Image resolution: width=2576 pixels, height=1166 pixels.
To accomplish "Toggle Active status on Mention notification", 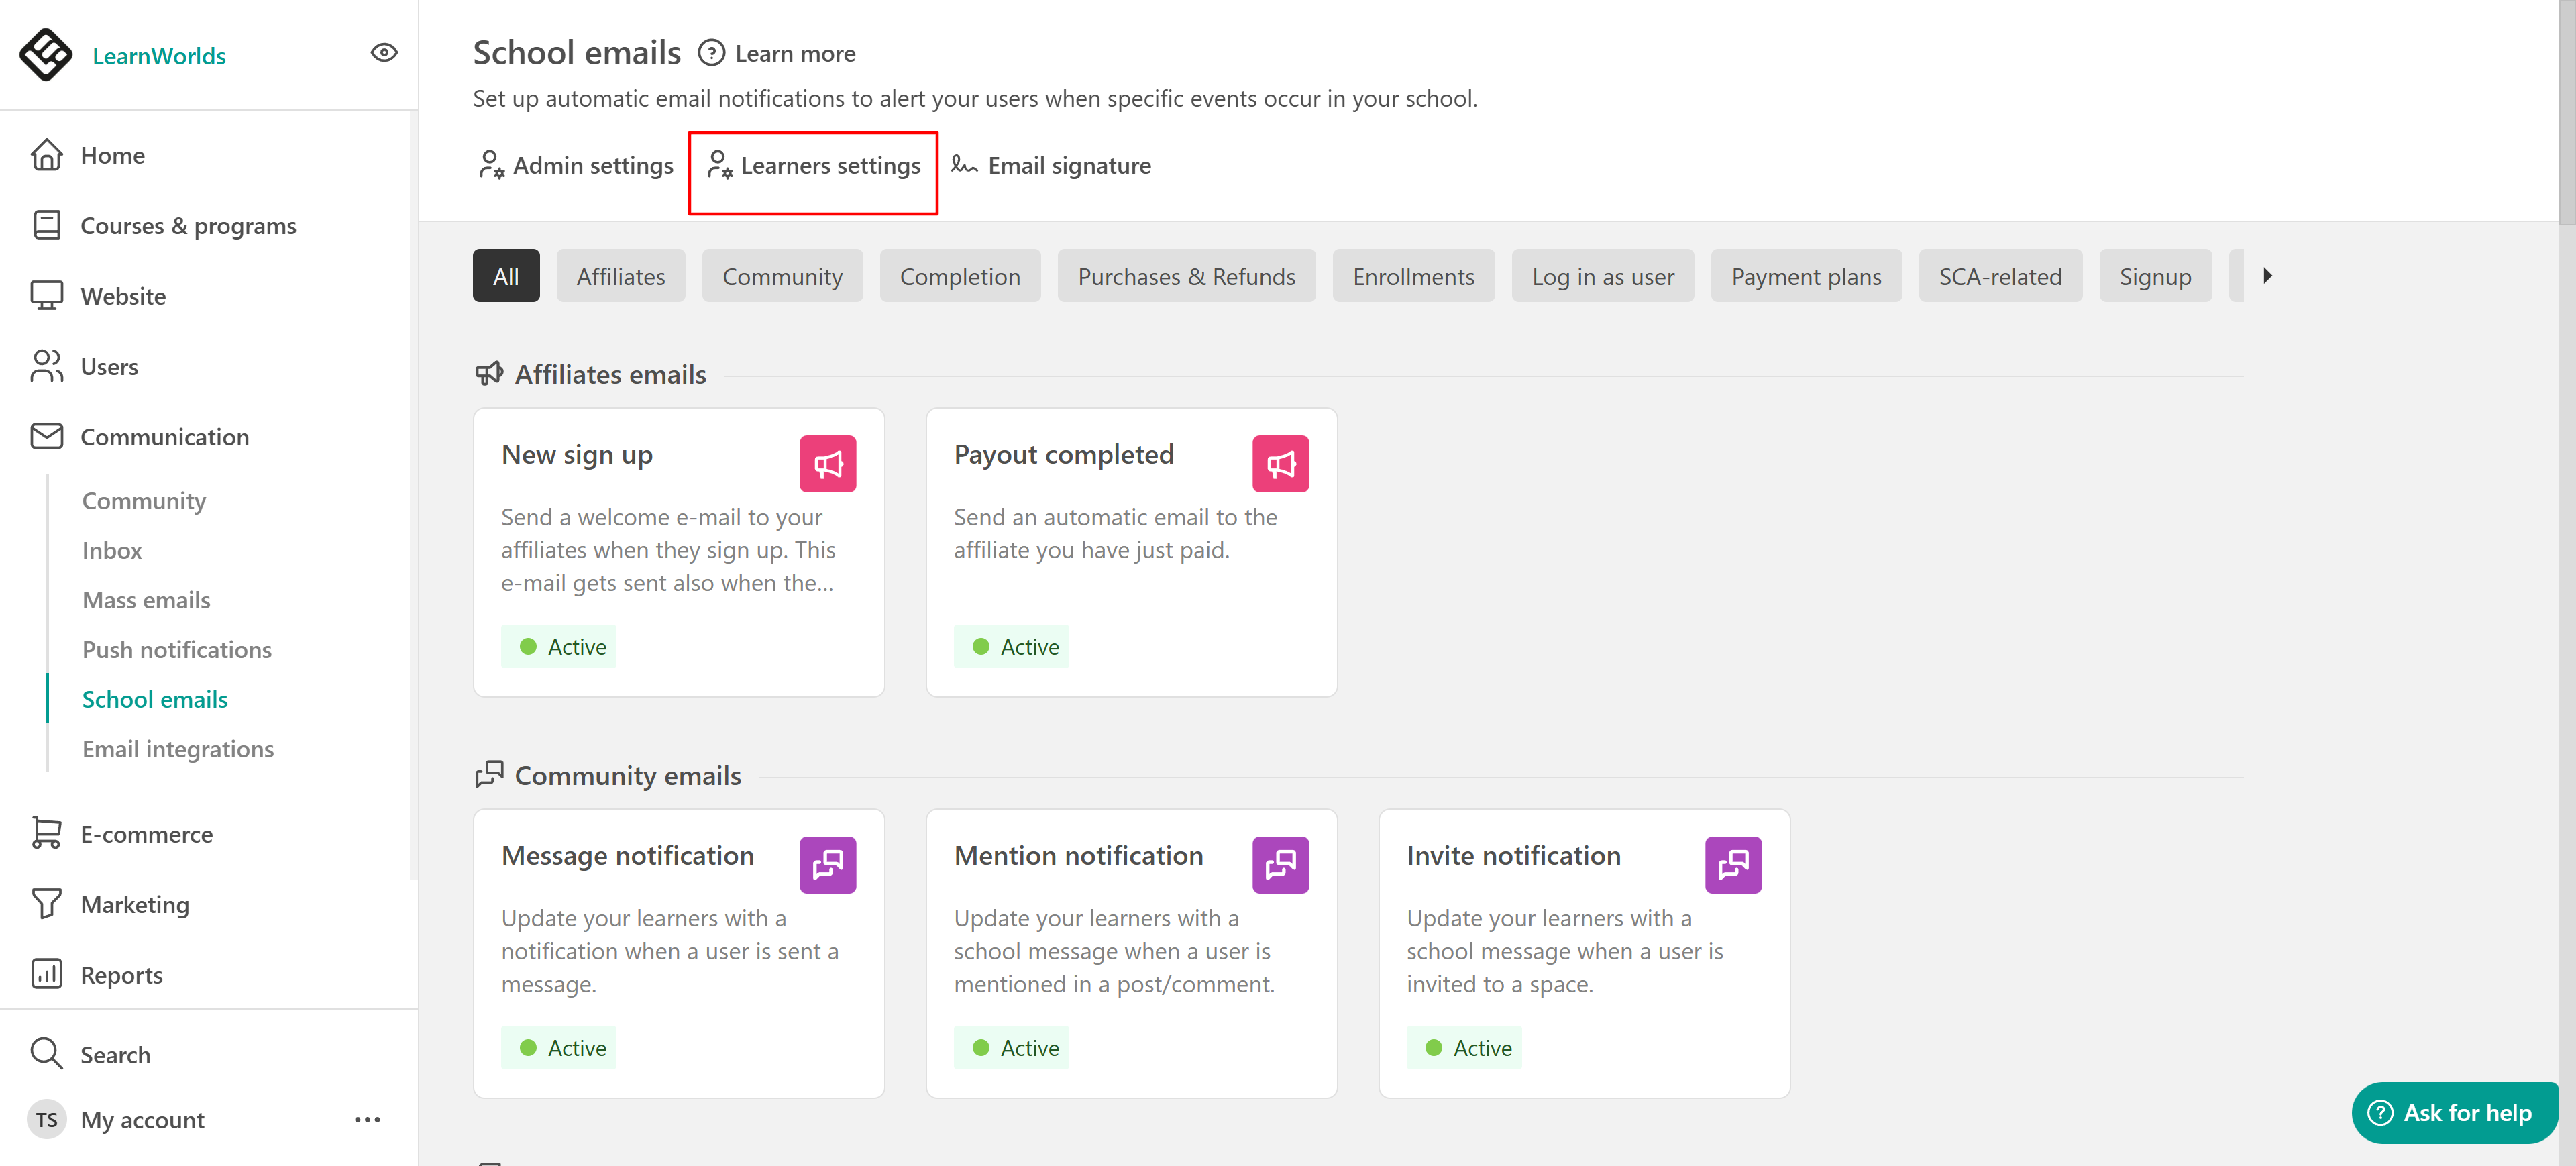I will click(x=1012, y=1048).
